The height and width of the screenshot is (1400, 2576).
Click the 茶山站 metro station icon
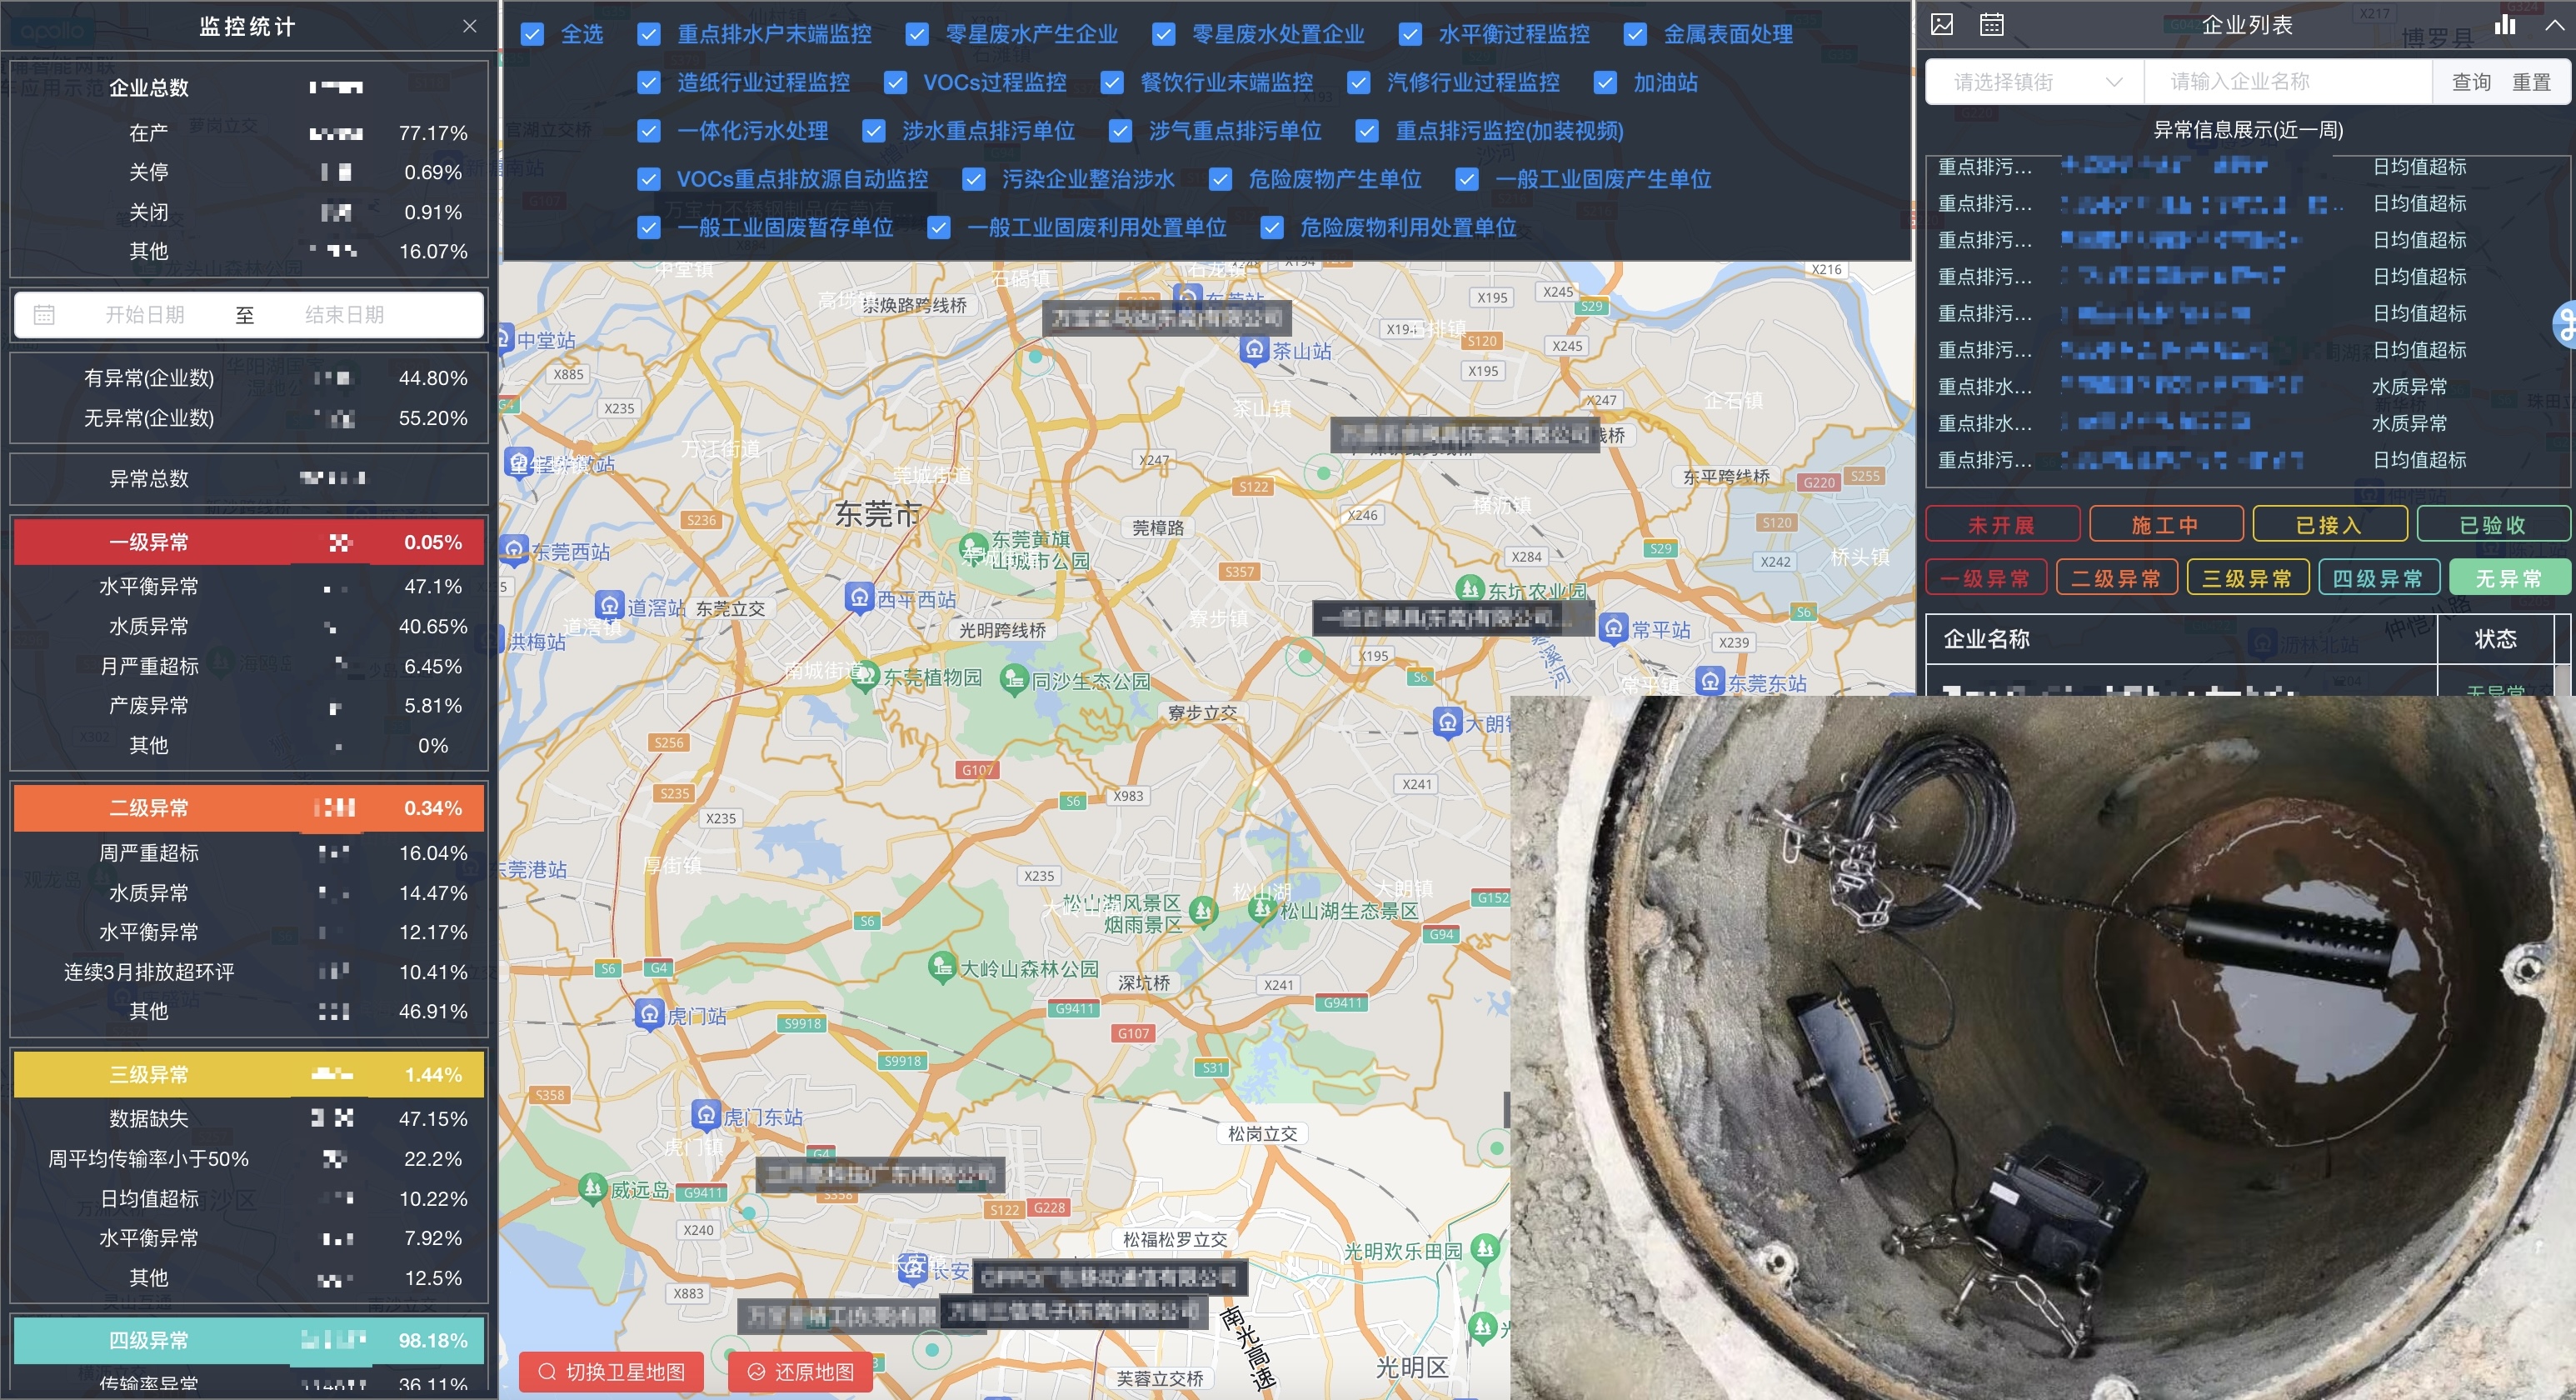[x=1254, y=350]
